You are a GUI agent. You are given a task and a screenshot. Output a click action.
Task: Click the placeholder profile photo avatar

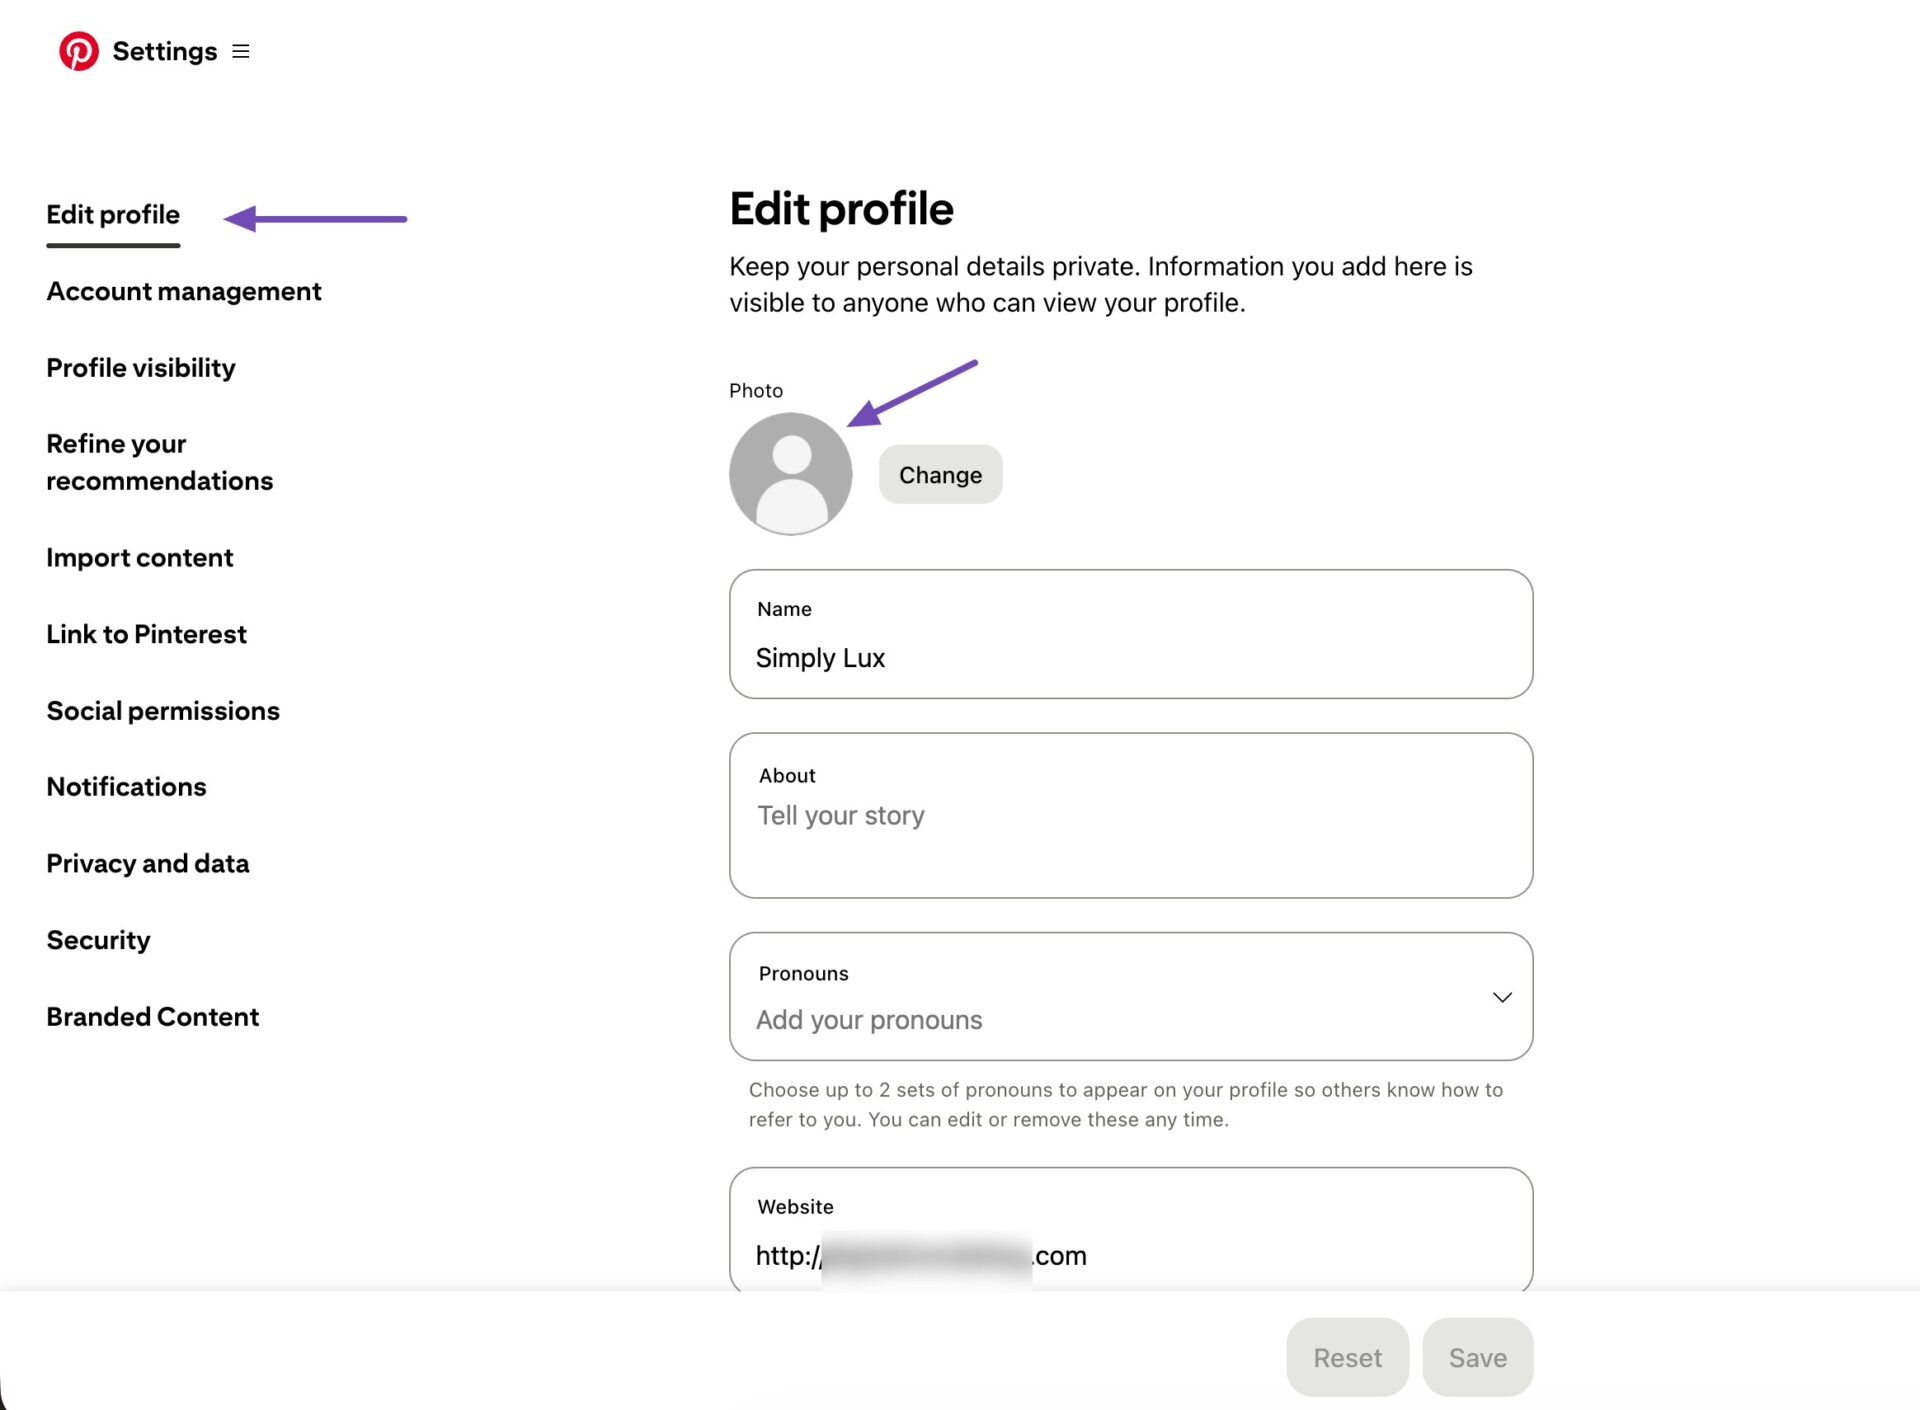790,473
